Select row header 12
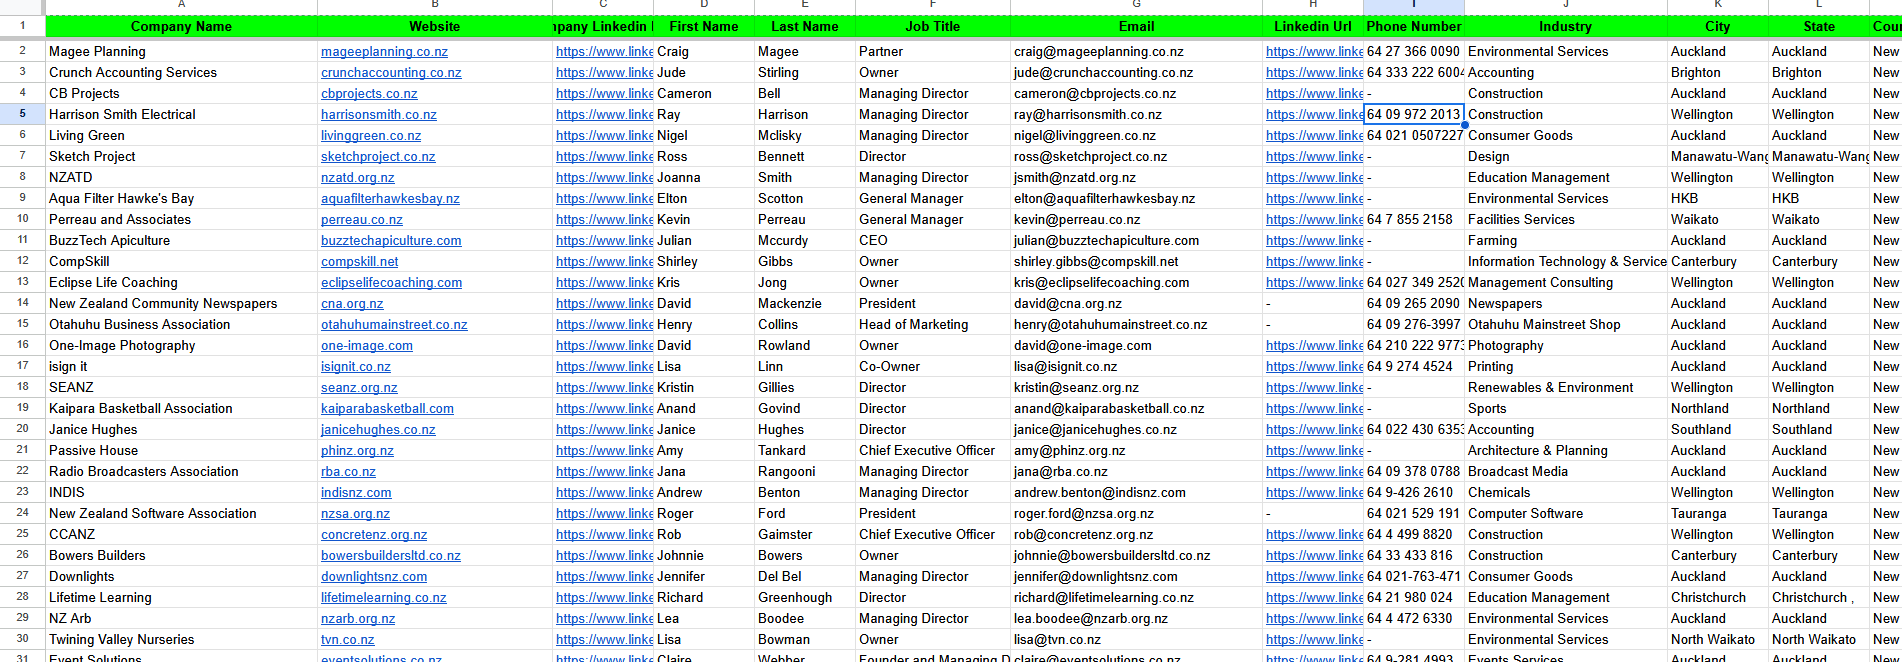This screenshot has height=662, width=1902. click(22, 262)
